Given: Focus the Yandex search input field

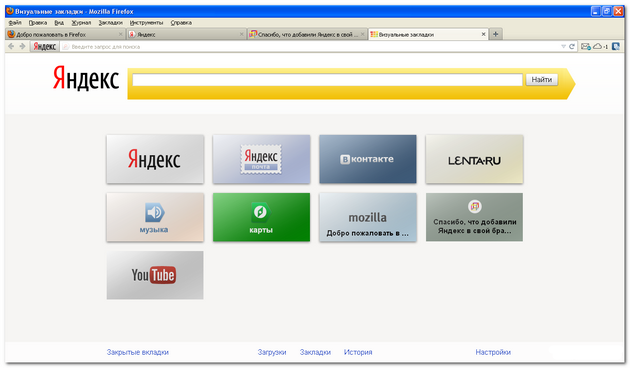Looking at the screenshot, I should pos(327,80).
